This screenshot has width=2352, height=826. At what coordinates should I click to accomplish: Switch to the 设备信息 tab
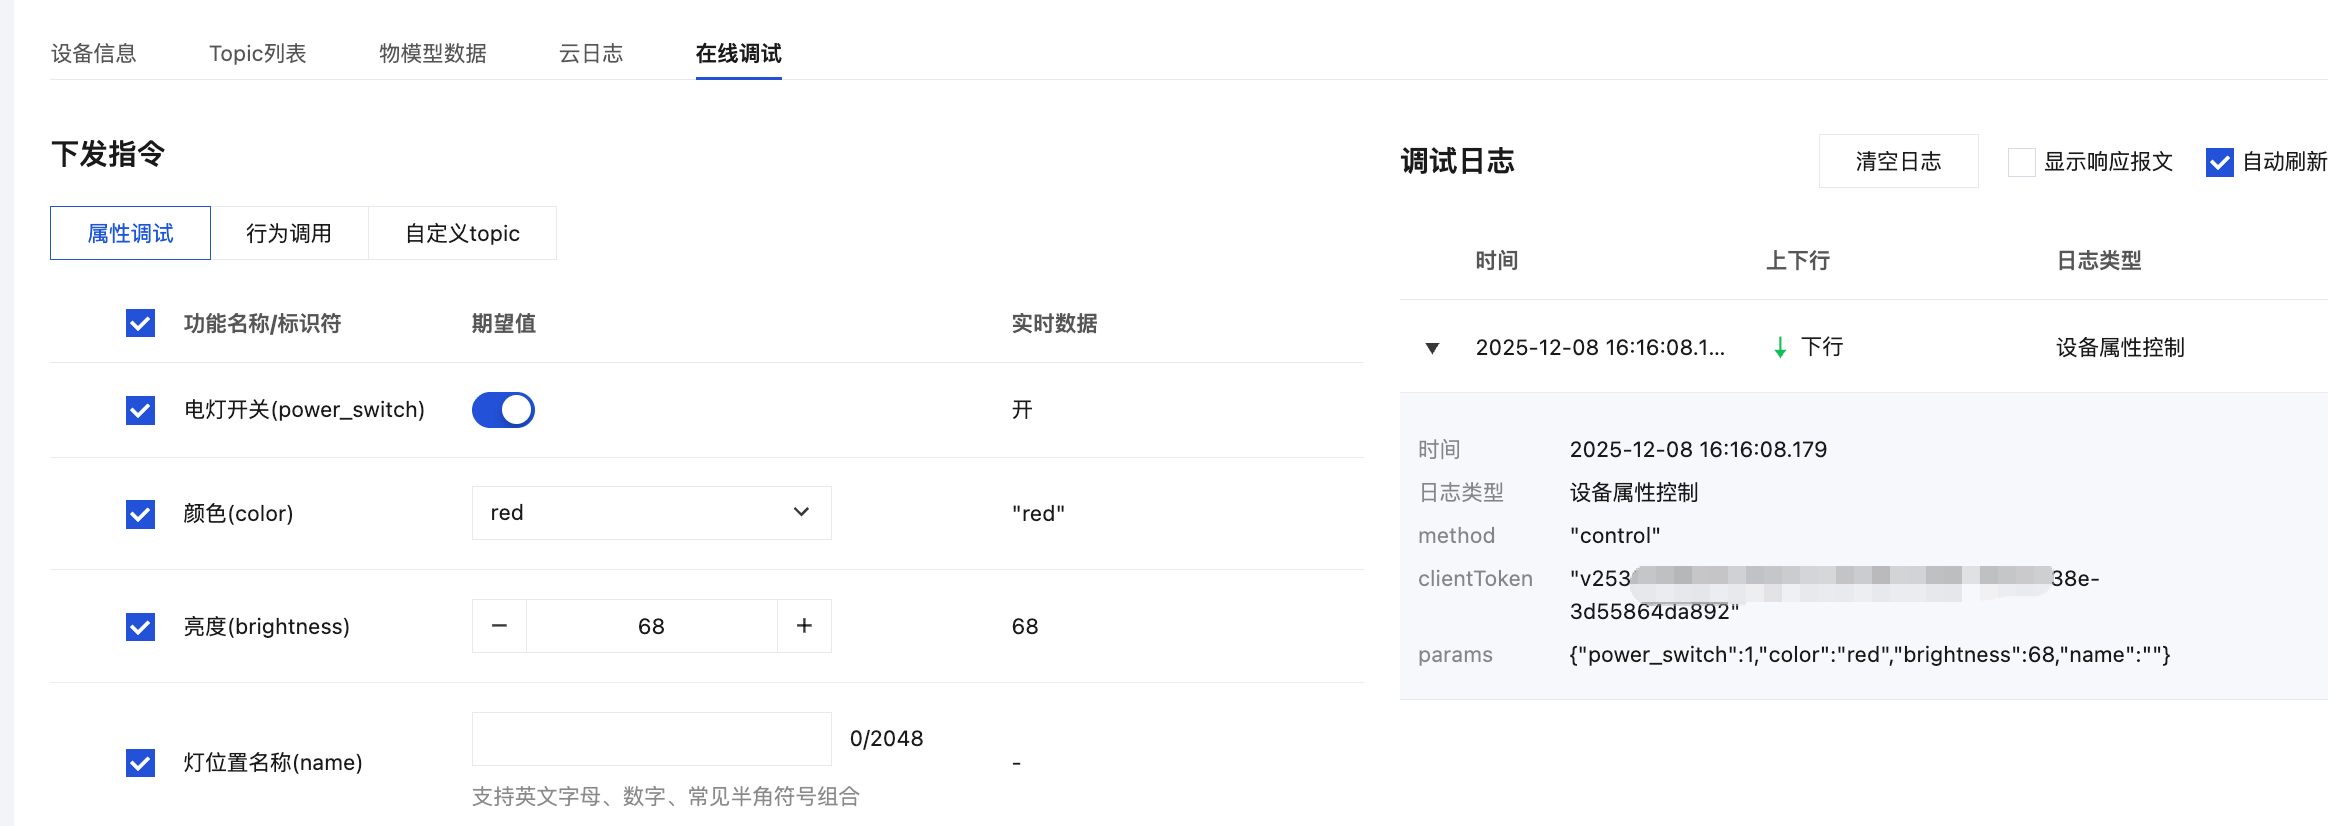coord(94,54)
